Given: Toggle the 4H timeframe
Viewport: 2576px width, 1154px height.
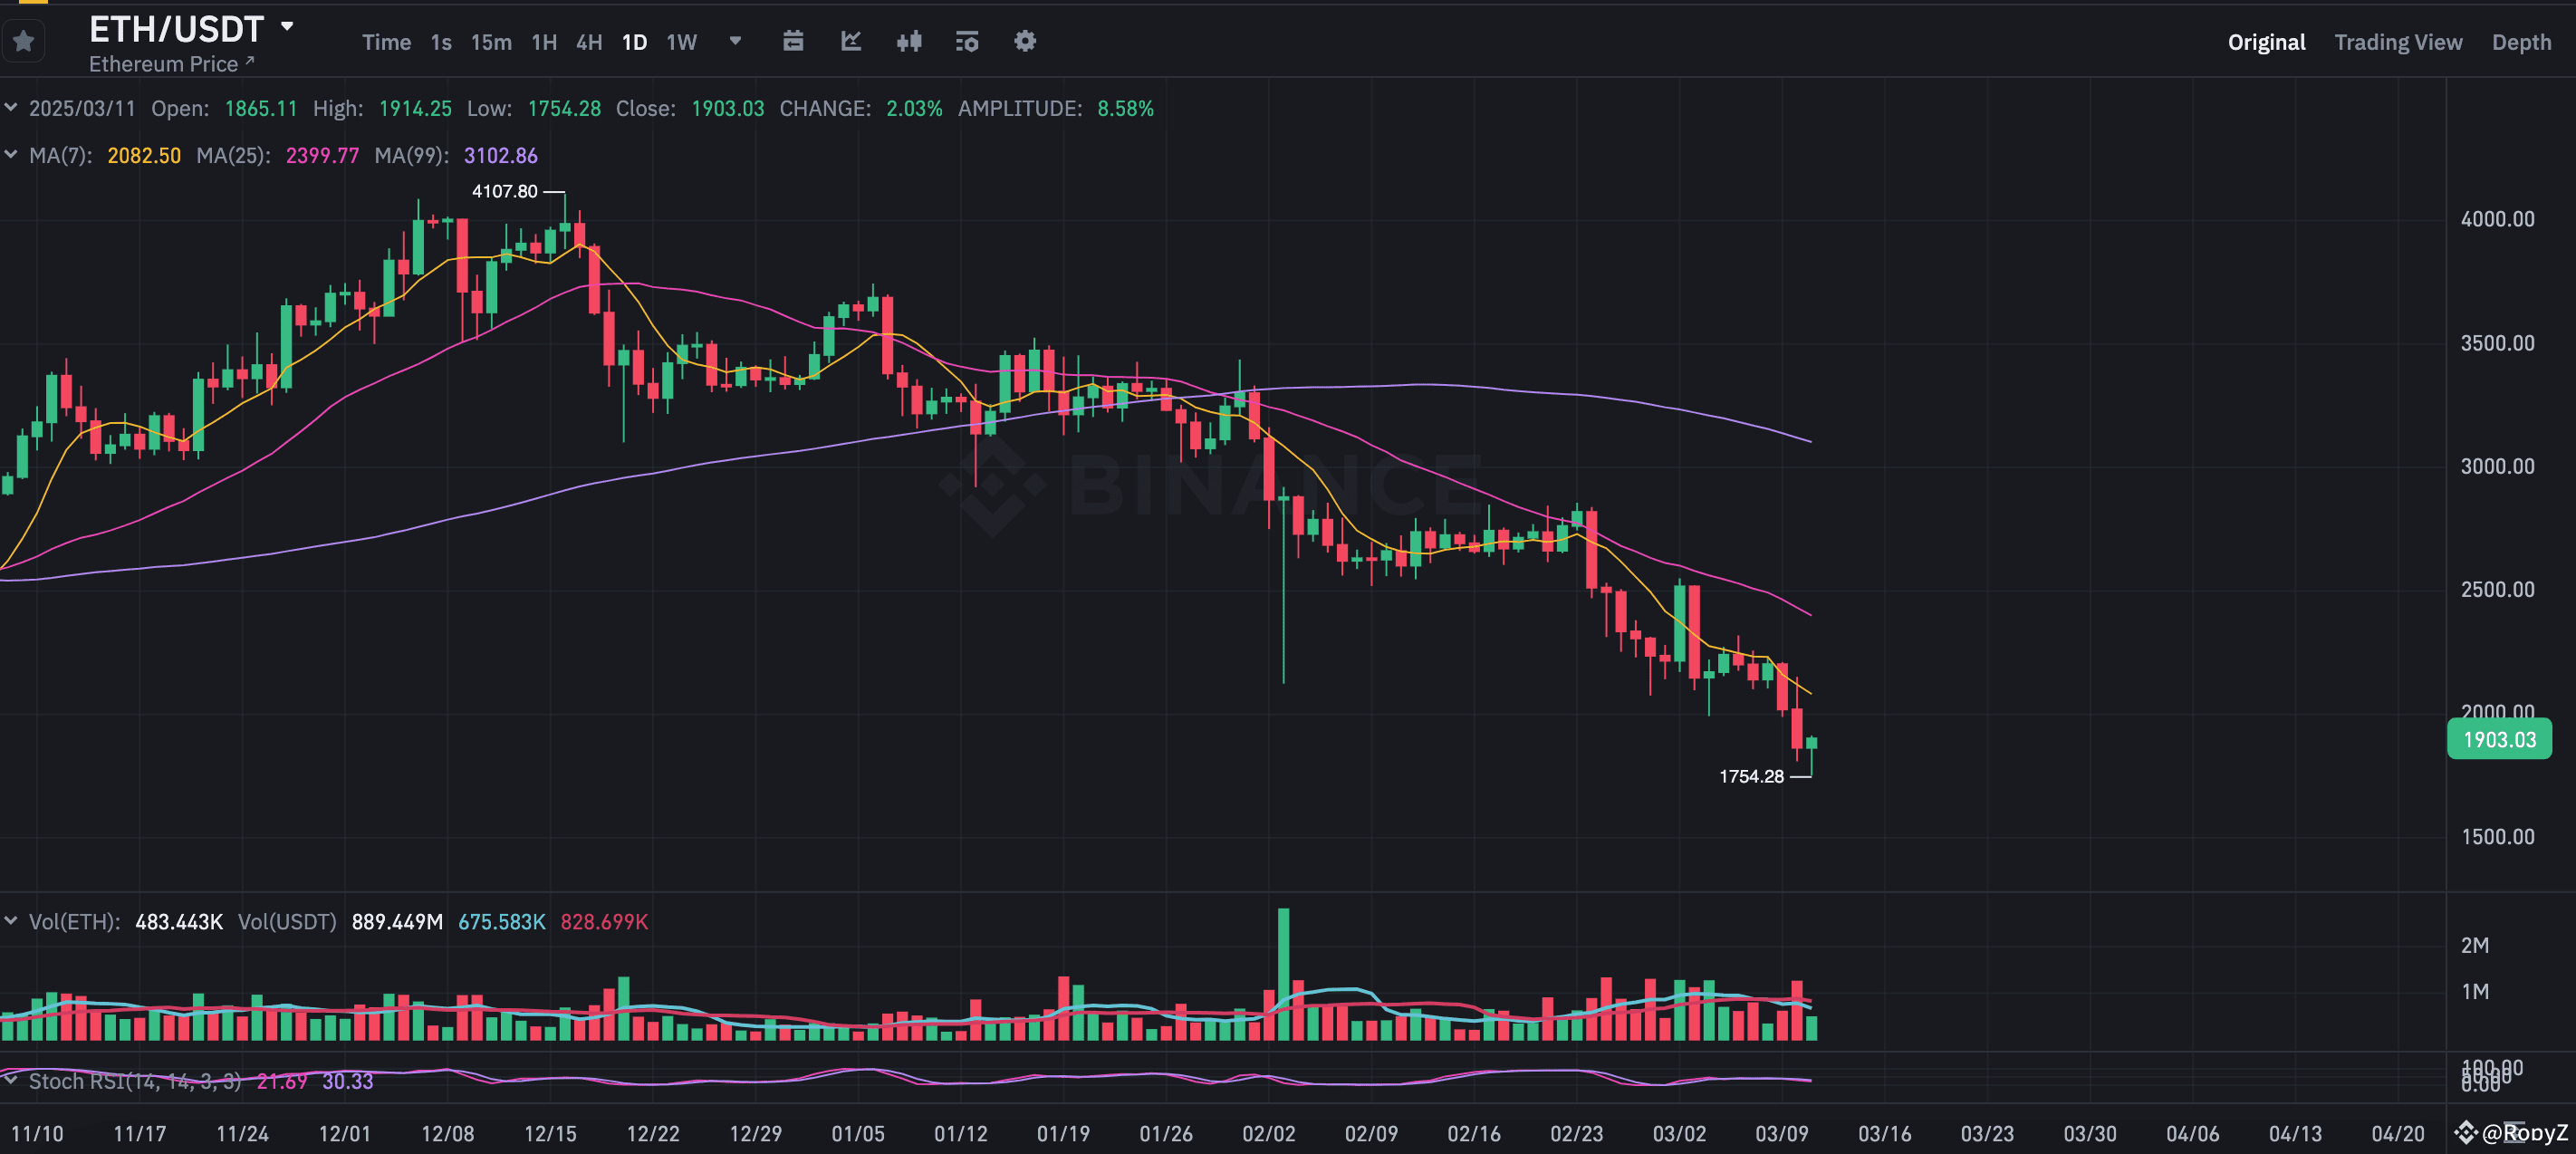Looking at the screenshot, I should [x=589, y=42].
